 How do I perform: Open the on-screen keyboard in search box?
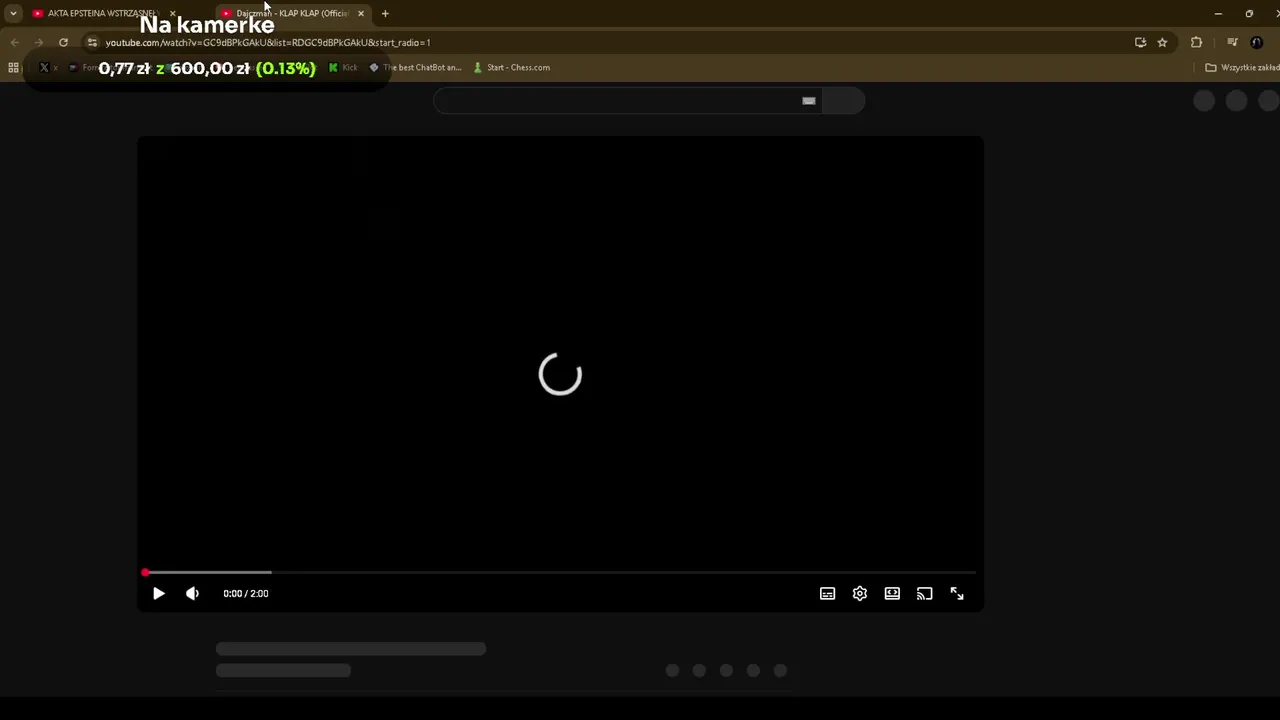pos(809,100)
